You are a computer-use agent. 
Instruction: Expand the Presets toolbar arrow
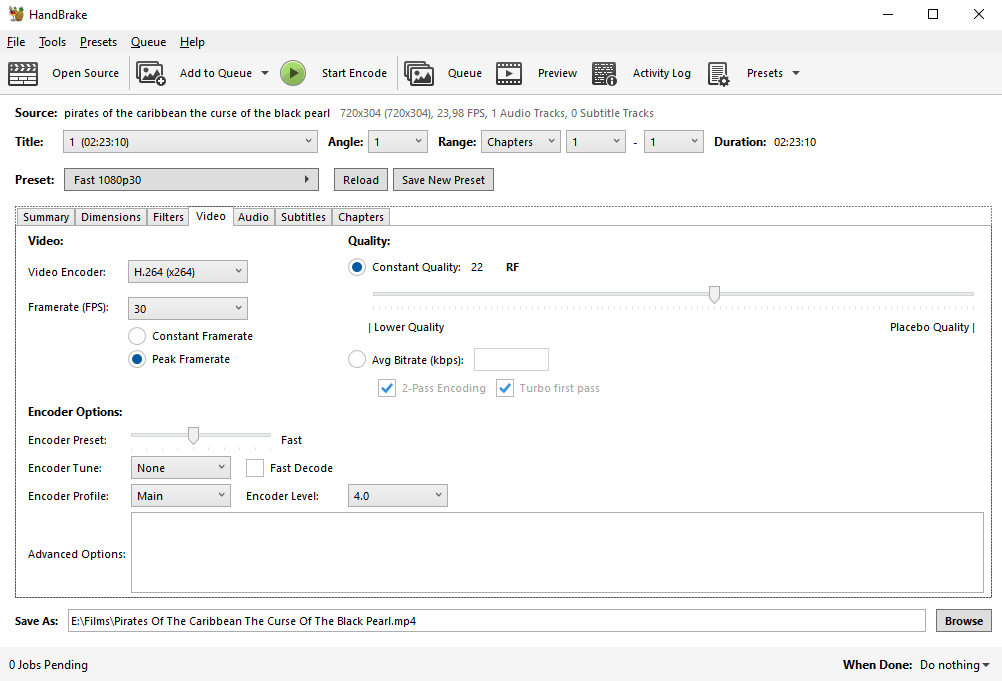pos(796,73)
